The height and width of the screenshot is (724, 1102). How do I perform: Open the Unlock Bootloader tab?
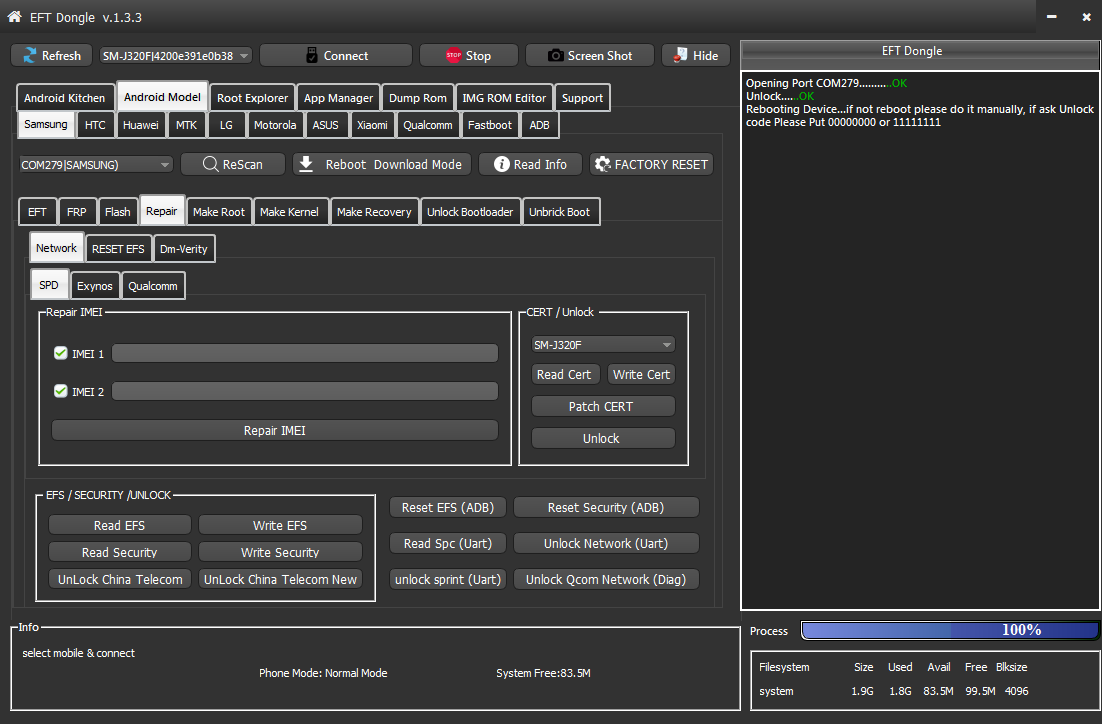[x=470, y=212]
